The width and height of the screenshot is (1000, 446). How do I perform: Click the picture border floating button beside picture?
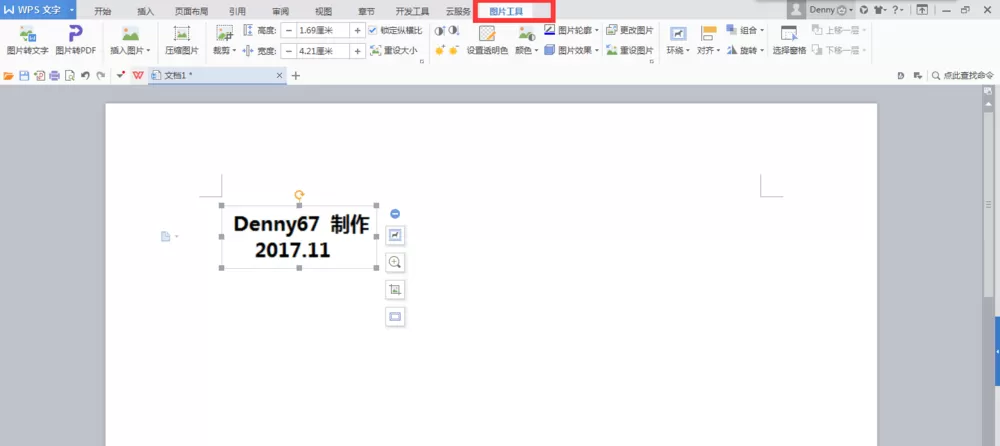[395, 316]
